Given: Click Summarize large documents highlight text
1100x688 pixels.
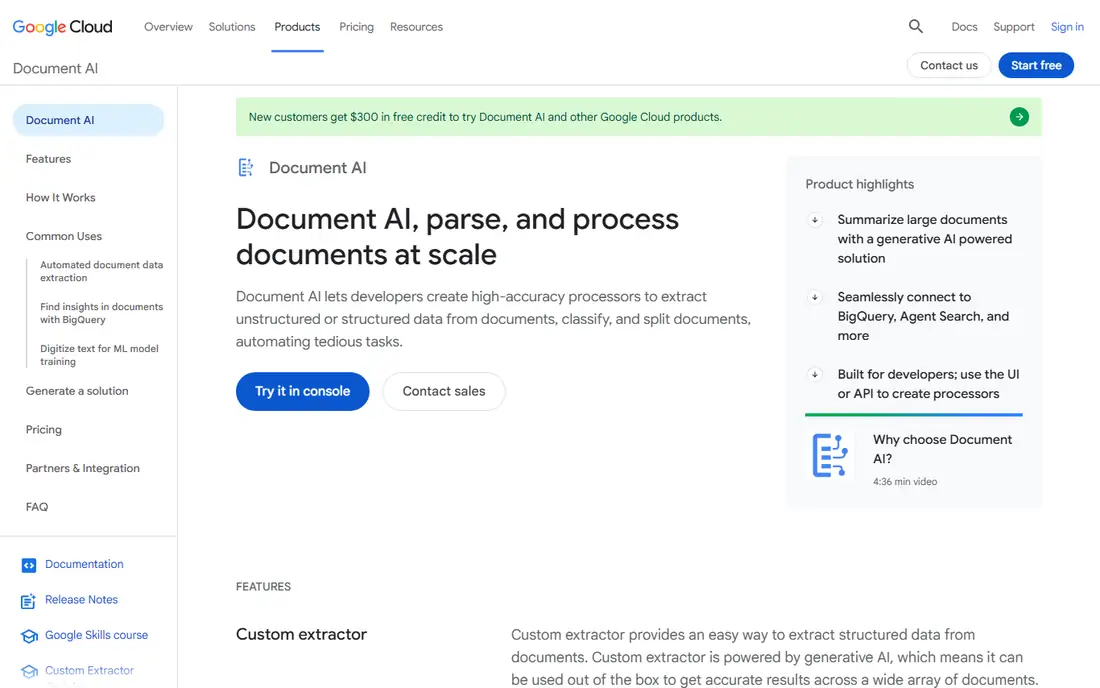Looking at the screenshot, I should (x=925, y=239).
